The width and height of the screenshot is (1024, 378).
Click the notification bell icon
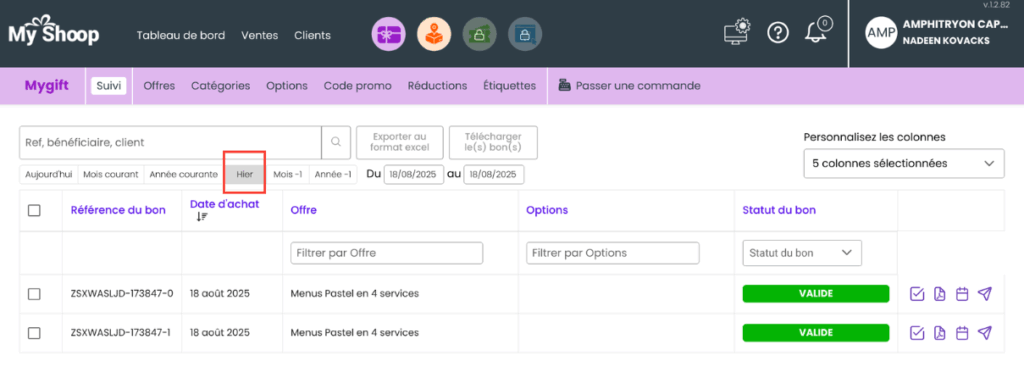[x=818, y=32]
